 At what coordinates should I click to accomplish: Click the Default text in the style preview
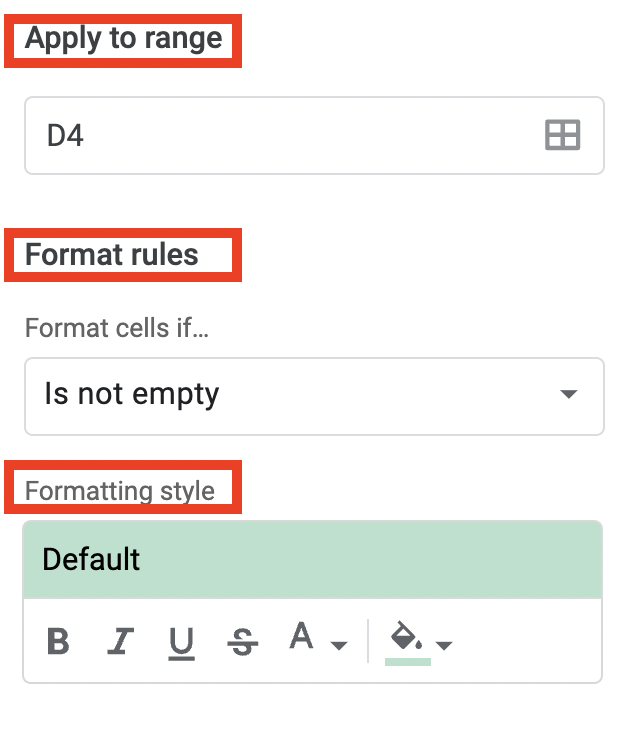point(91,559)
